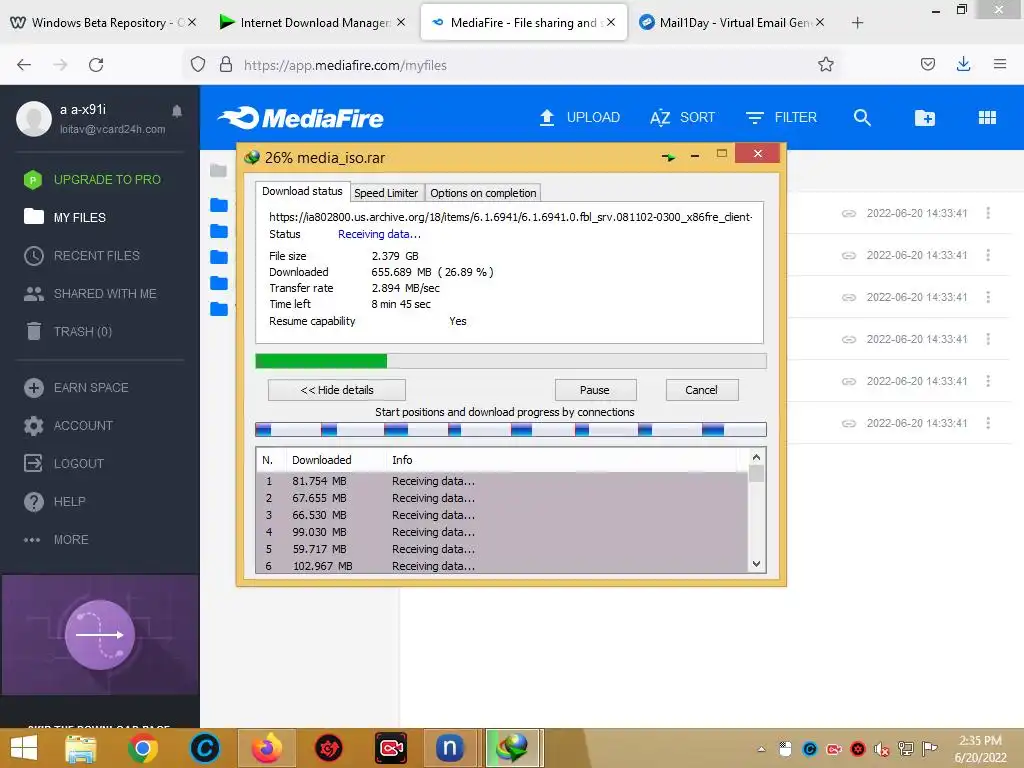This screenshot has height=768, width=1024.
Task: Select UPGRADE TO PRO in the sidebar
Action: [x=92, y=180]
